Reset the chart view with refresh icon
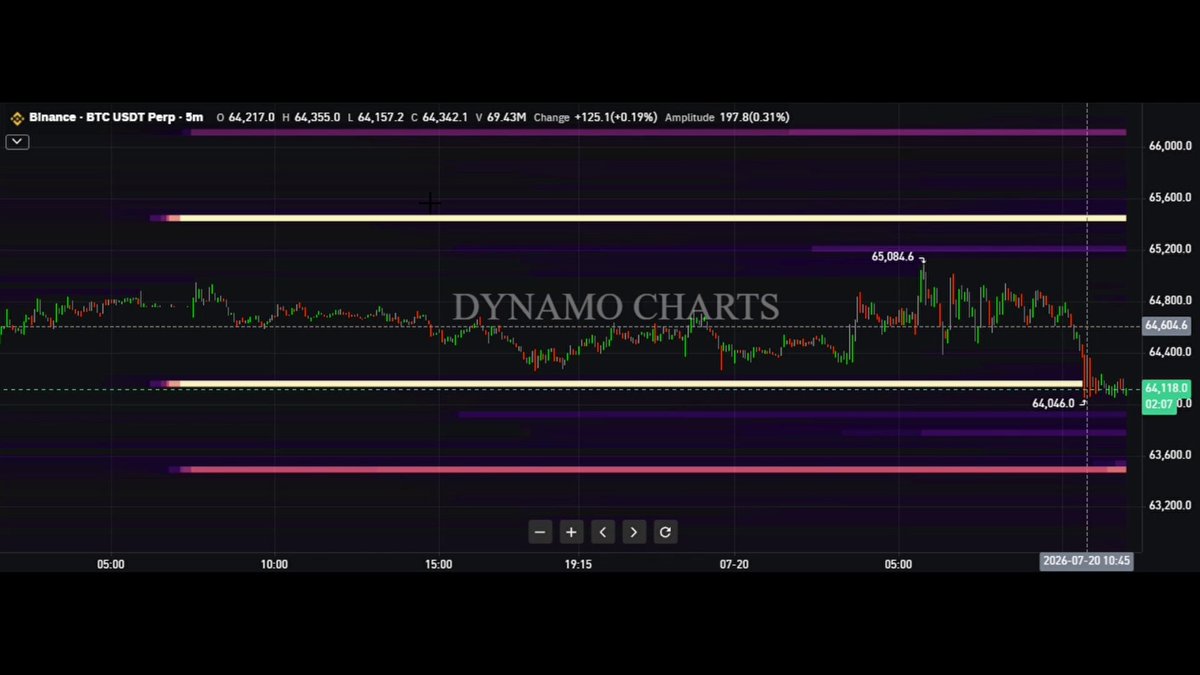Viewport: 1200px width, 675px height. (x=665, y=532)
